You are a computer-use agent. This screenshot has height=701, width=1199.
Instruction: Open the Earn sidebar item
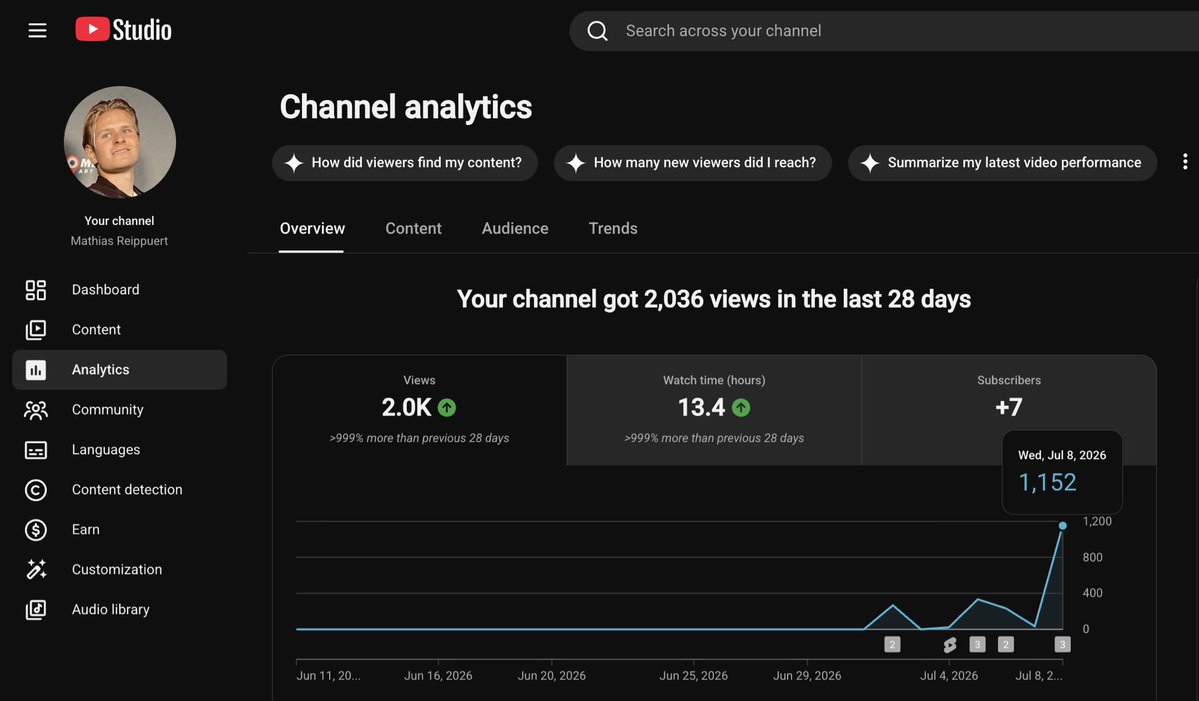click(119, 530)
